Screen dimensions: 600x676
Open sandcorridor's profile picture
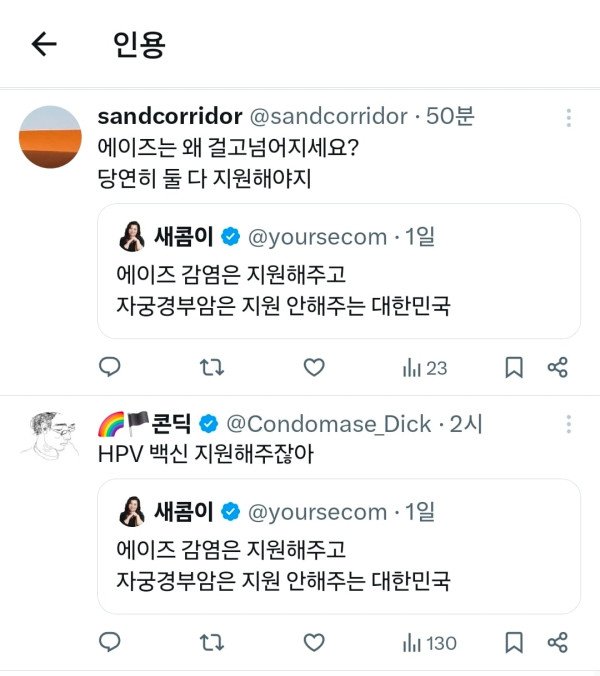coord(50,136)
